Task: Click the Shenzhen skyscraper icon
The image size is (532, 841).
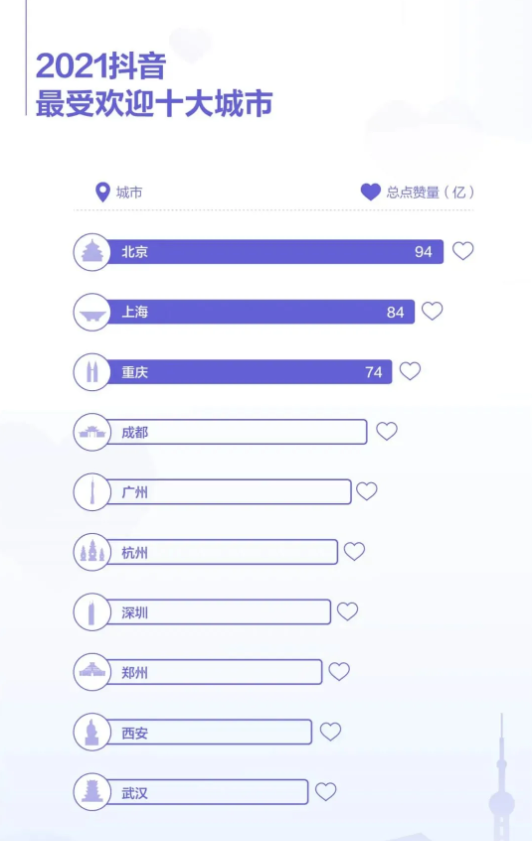Action: tap(92, 612)
